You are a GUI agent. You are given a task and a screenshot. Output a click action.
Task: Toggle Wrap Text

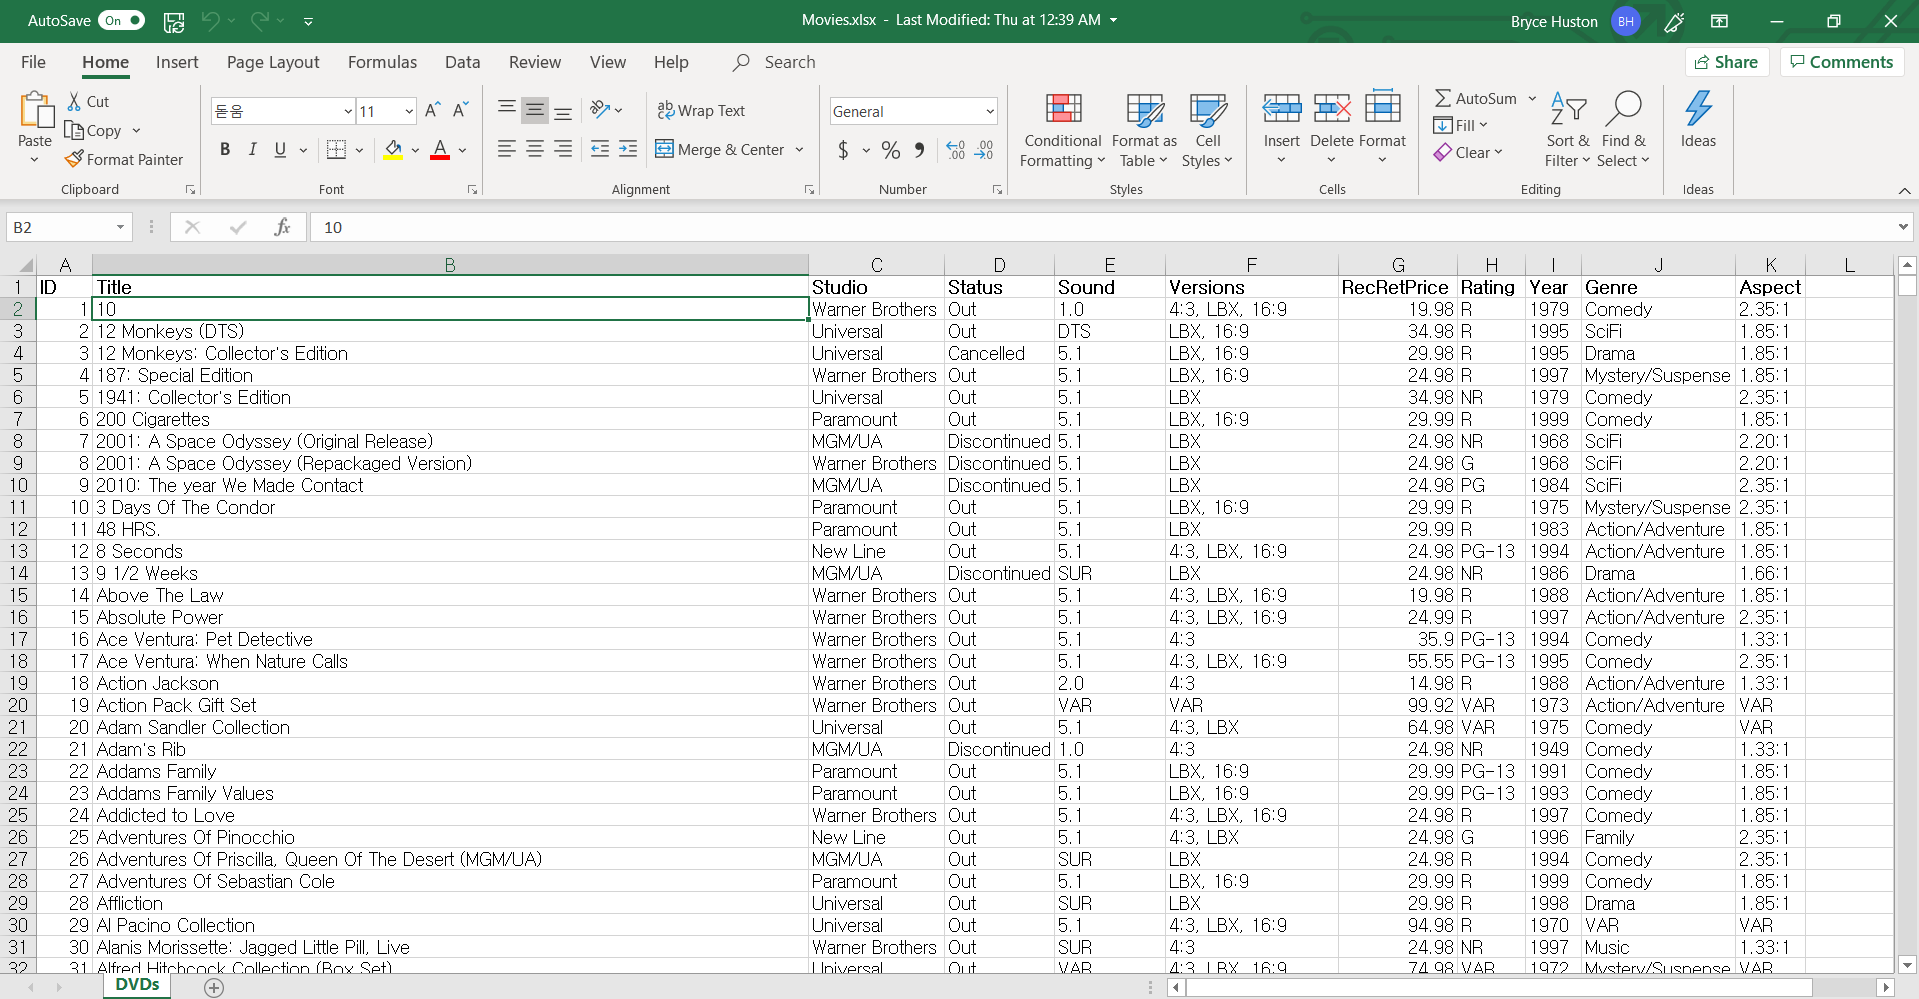tap(701, 111)
